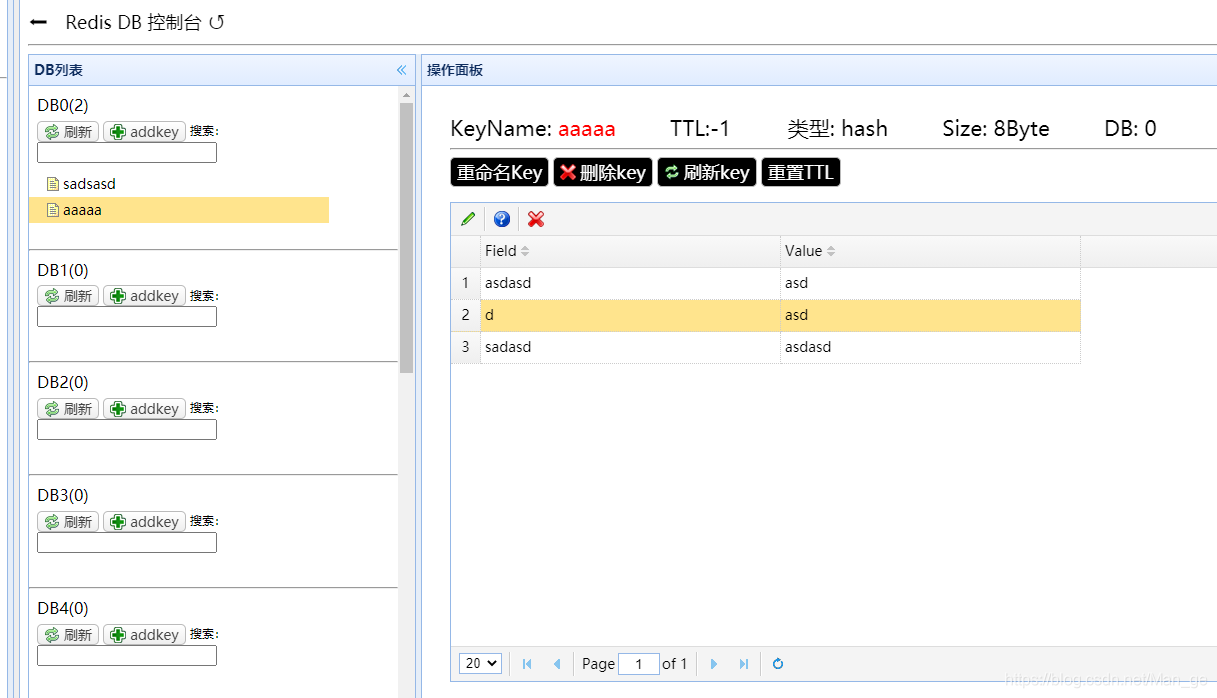Screen dimensions: 1217x698
Task: Click the DB1(0) heading
Action: click(63, 270)
